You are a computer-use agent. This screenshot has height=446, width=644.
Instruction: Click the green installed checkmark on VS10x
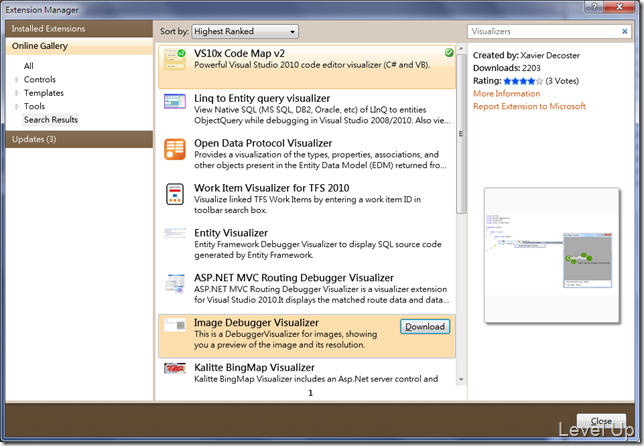click(x=449, y=53)
